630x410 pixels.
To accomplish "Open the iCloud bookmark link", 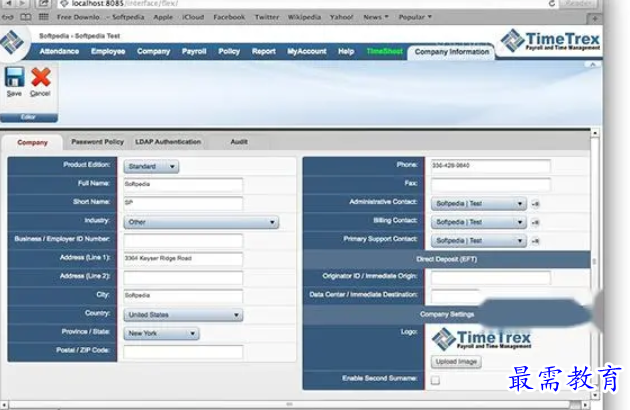I will pos(193,17).
